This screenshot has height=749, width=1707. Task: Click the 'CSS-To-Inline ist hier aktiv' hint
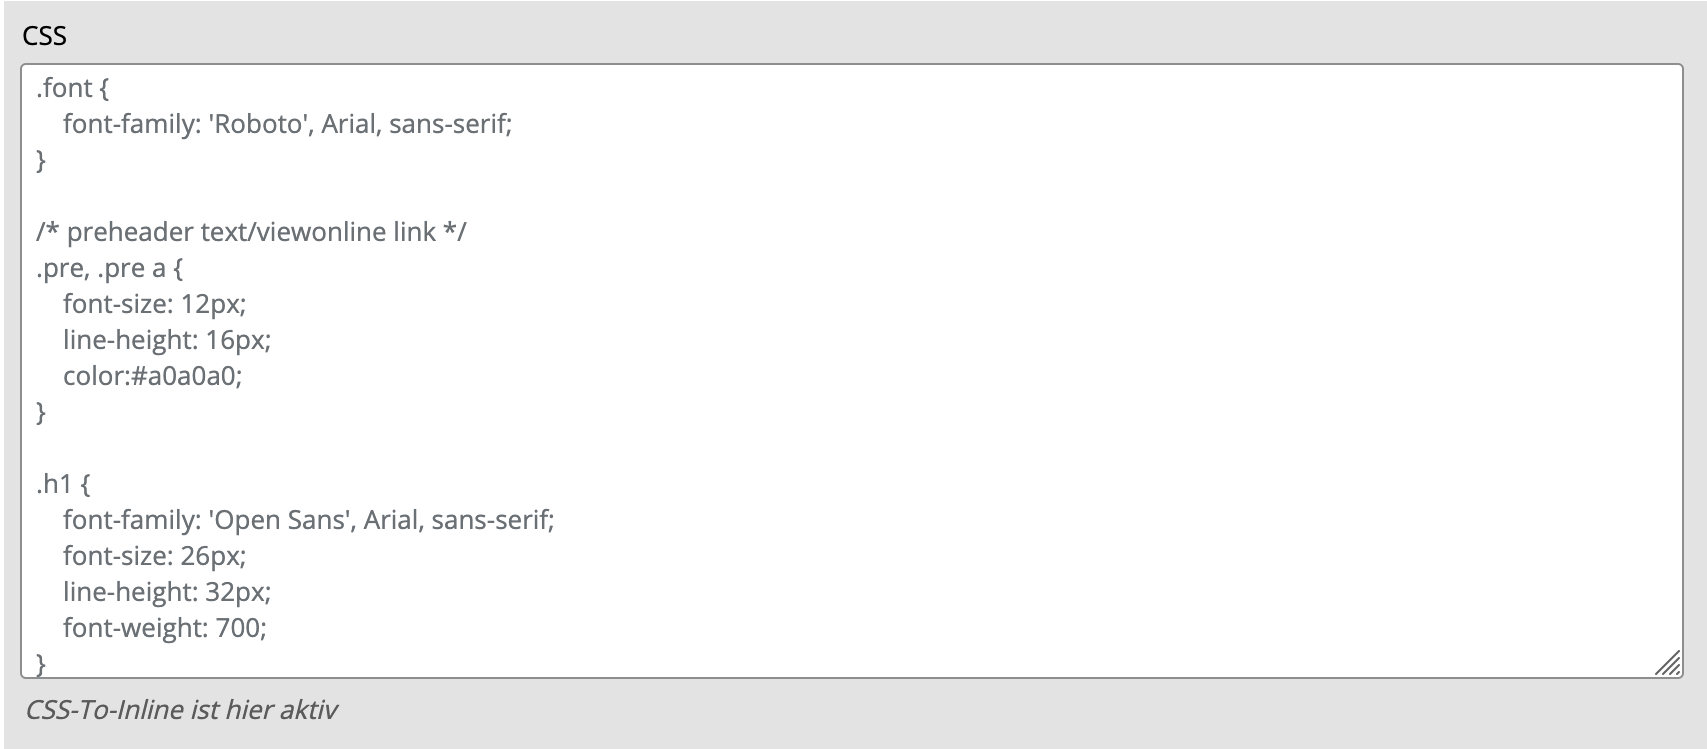[x=181, y=710]
